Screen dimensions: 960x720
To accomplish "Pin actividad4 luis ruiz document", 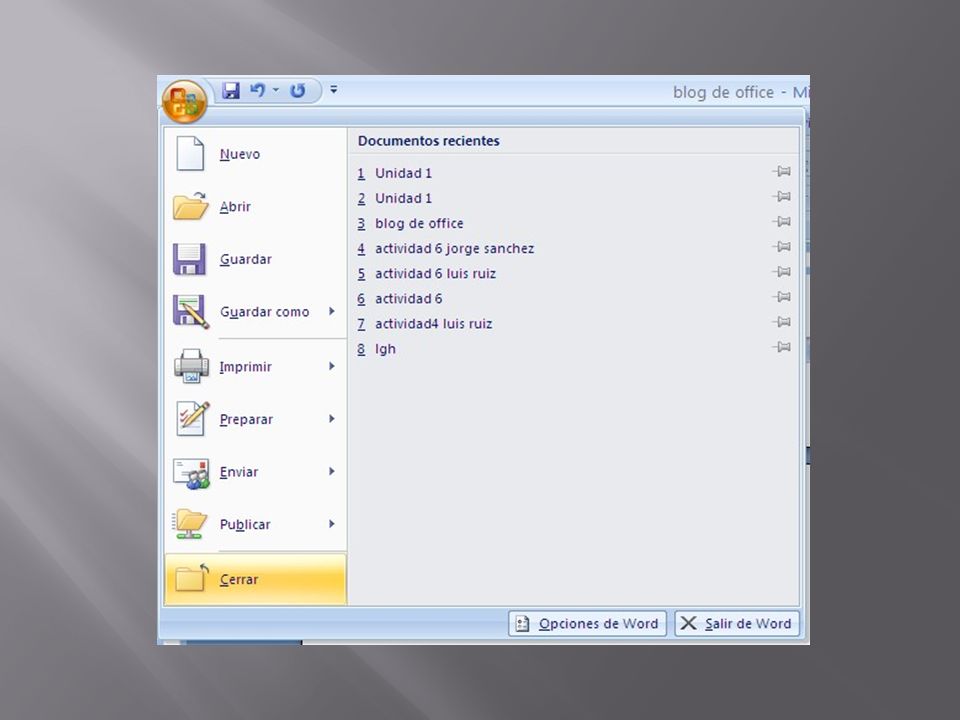I will coord(781,322).
